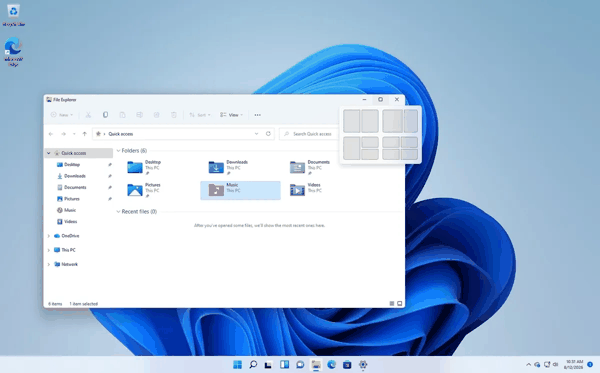Open the clock and date in system tray

574,365
